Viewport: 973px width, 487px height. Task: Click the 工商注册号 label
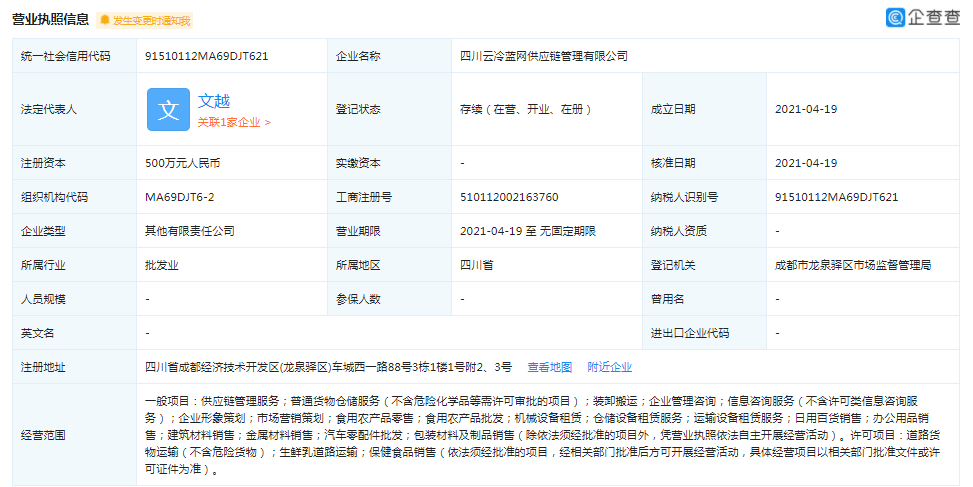[x=364, y=197]
